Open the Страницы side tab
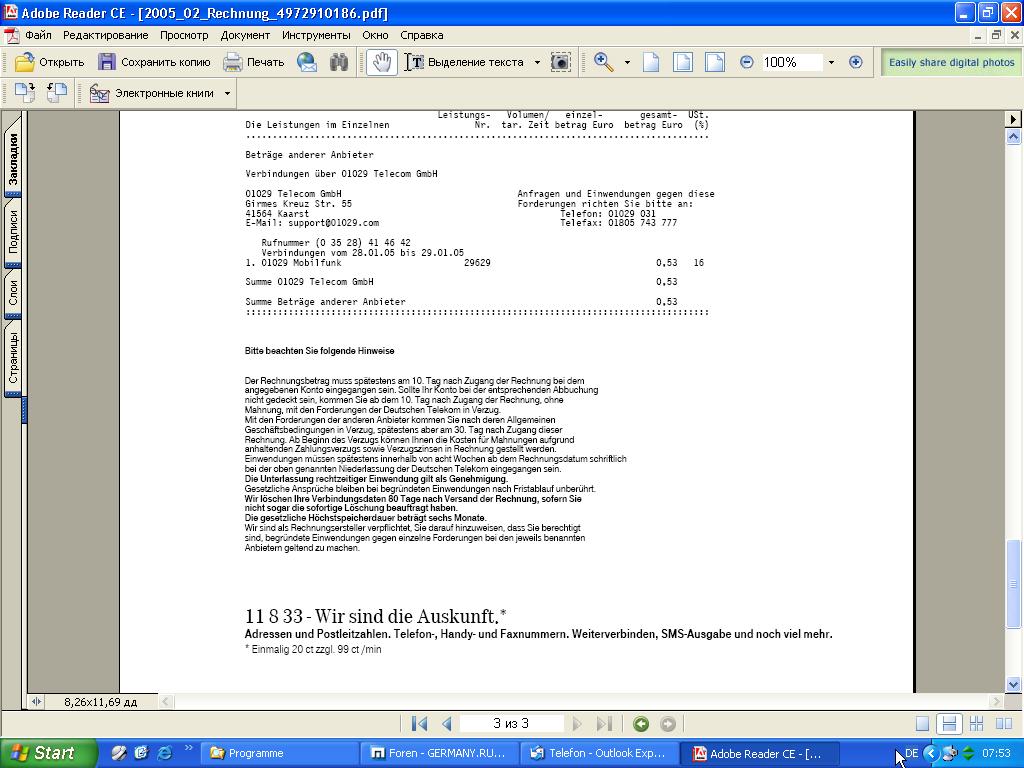Screen dimensions: 1024x768 pyautogui.click(x=13, y=357)
